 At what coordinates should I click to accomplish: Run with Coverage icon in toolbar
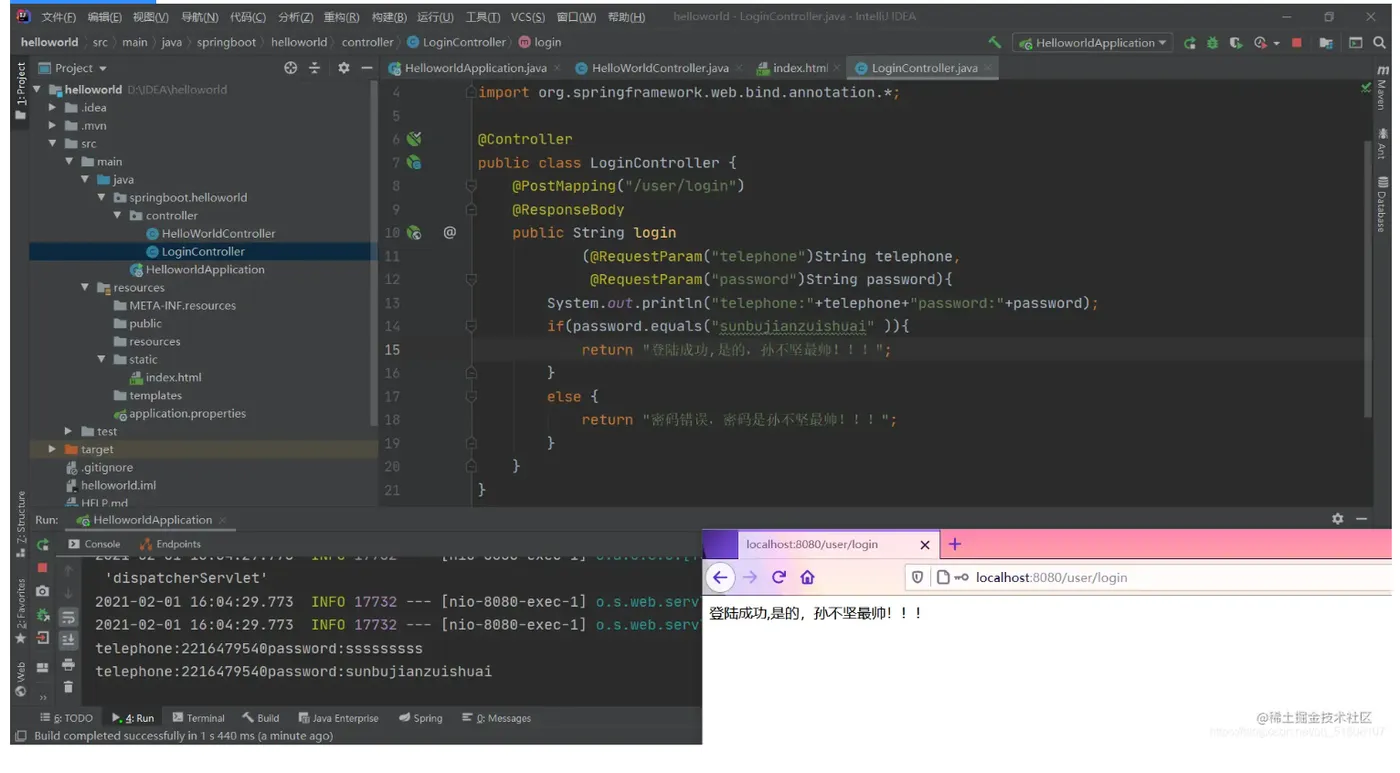click(x=1236, y=43)
